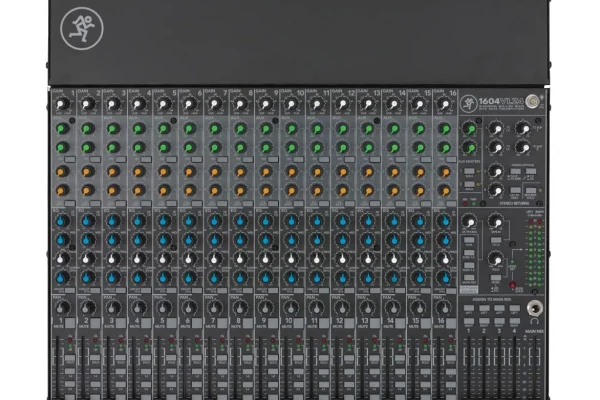Click channel 16 top blue EQ knob
600x400 pixels.
tap(444, 221)
